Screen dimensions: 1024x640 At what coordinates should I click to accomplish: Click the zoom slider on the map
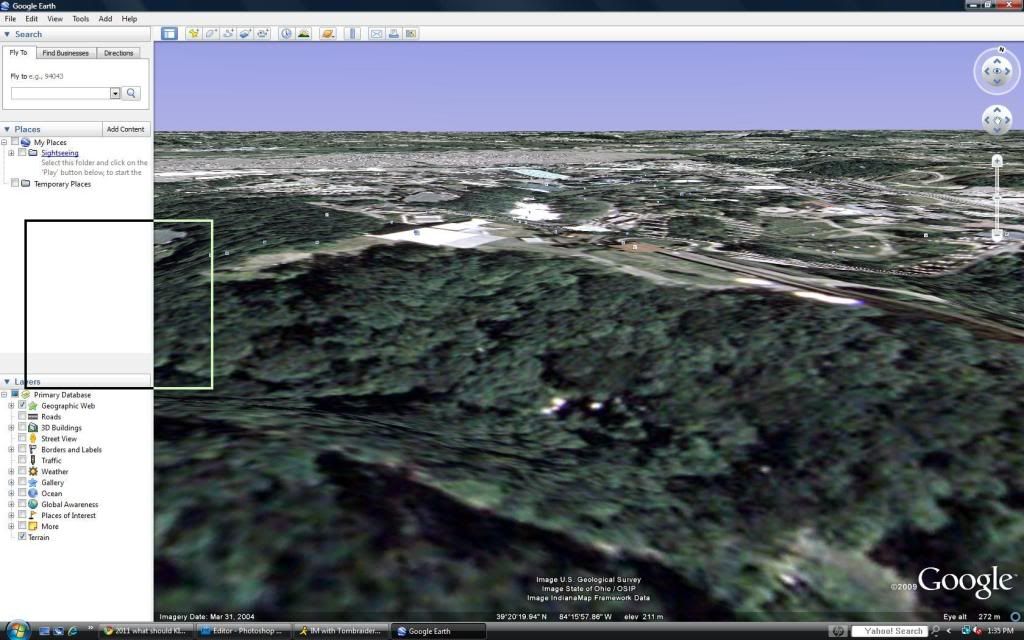coord(997,197)
